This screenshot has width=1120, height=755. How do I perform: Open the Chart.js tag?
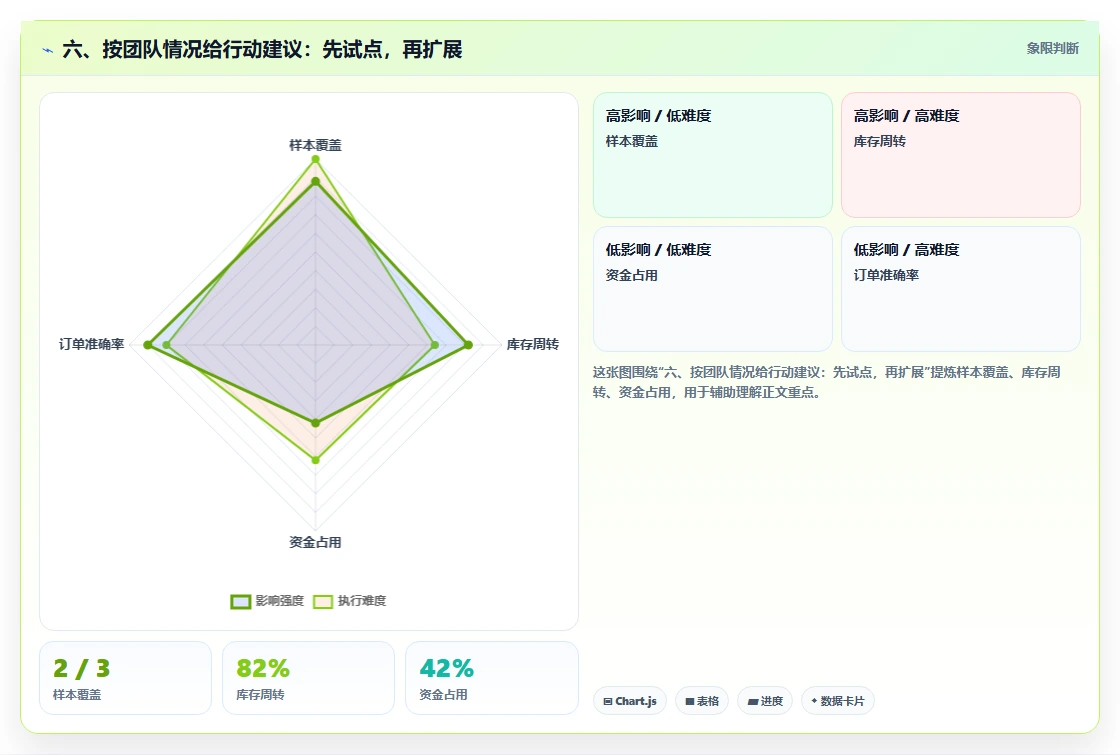click(x=630, y=701)
